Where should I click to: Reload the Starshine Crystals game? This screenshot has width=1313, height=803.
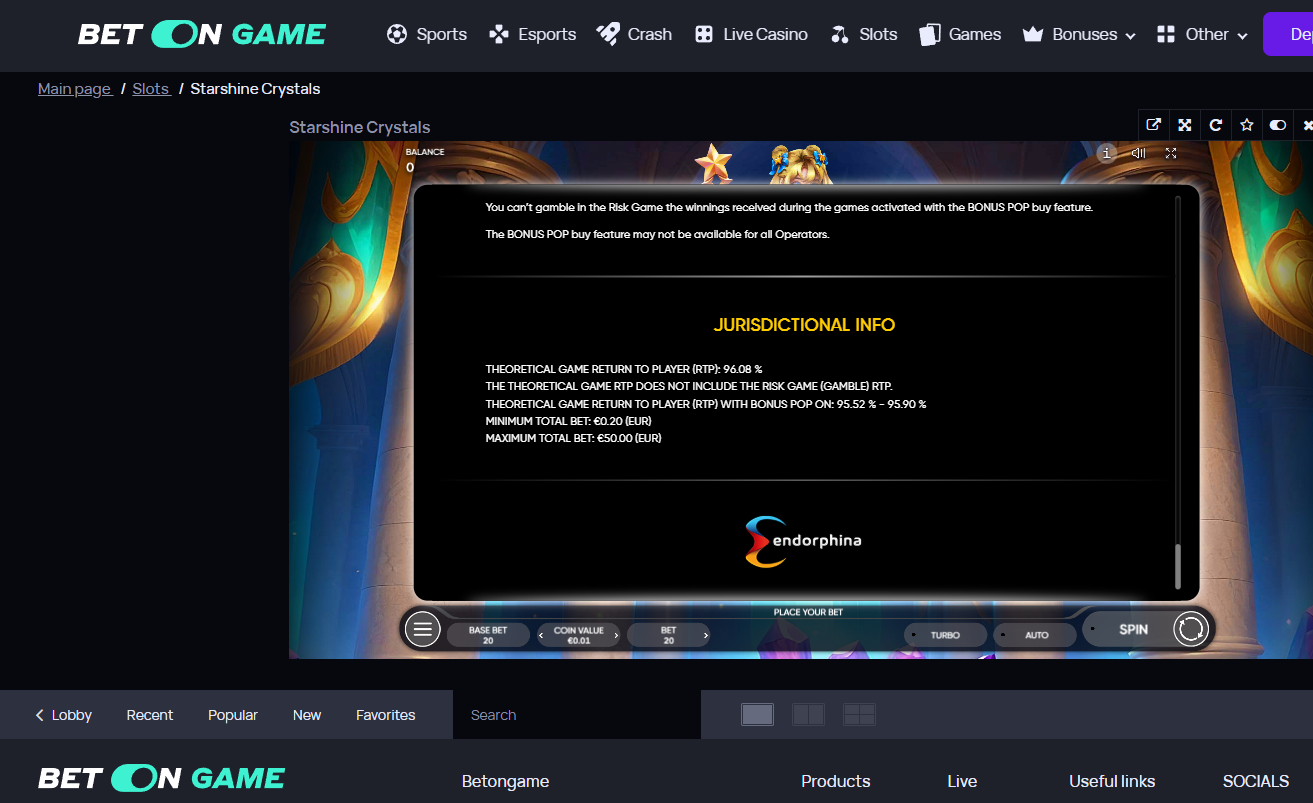pyautogui.click(x=1215, y=125)
